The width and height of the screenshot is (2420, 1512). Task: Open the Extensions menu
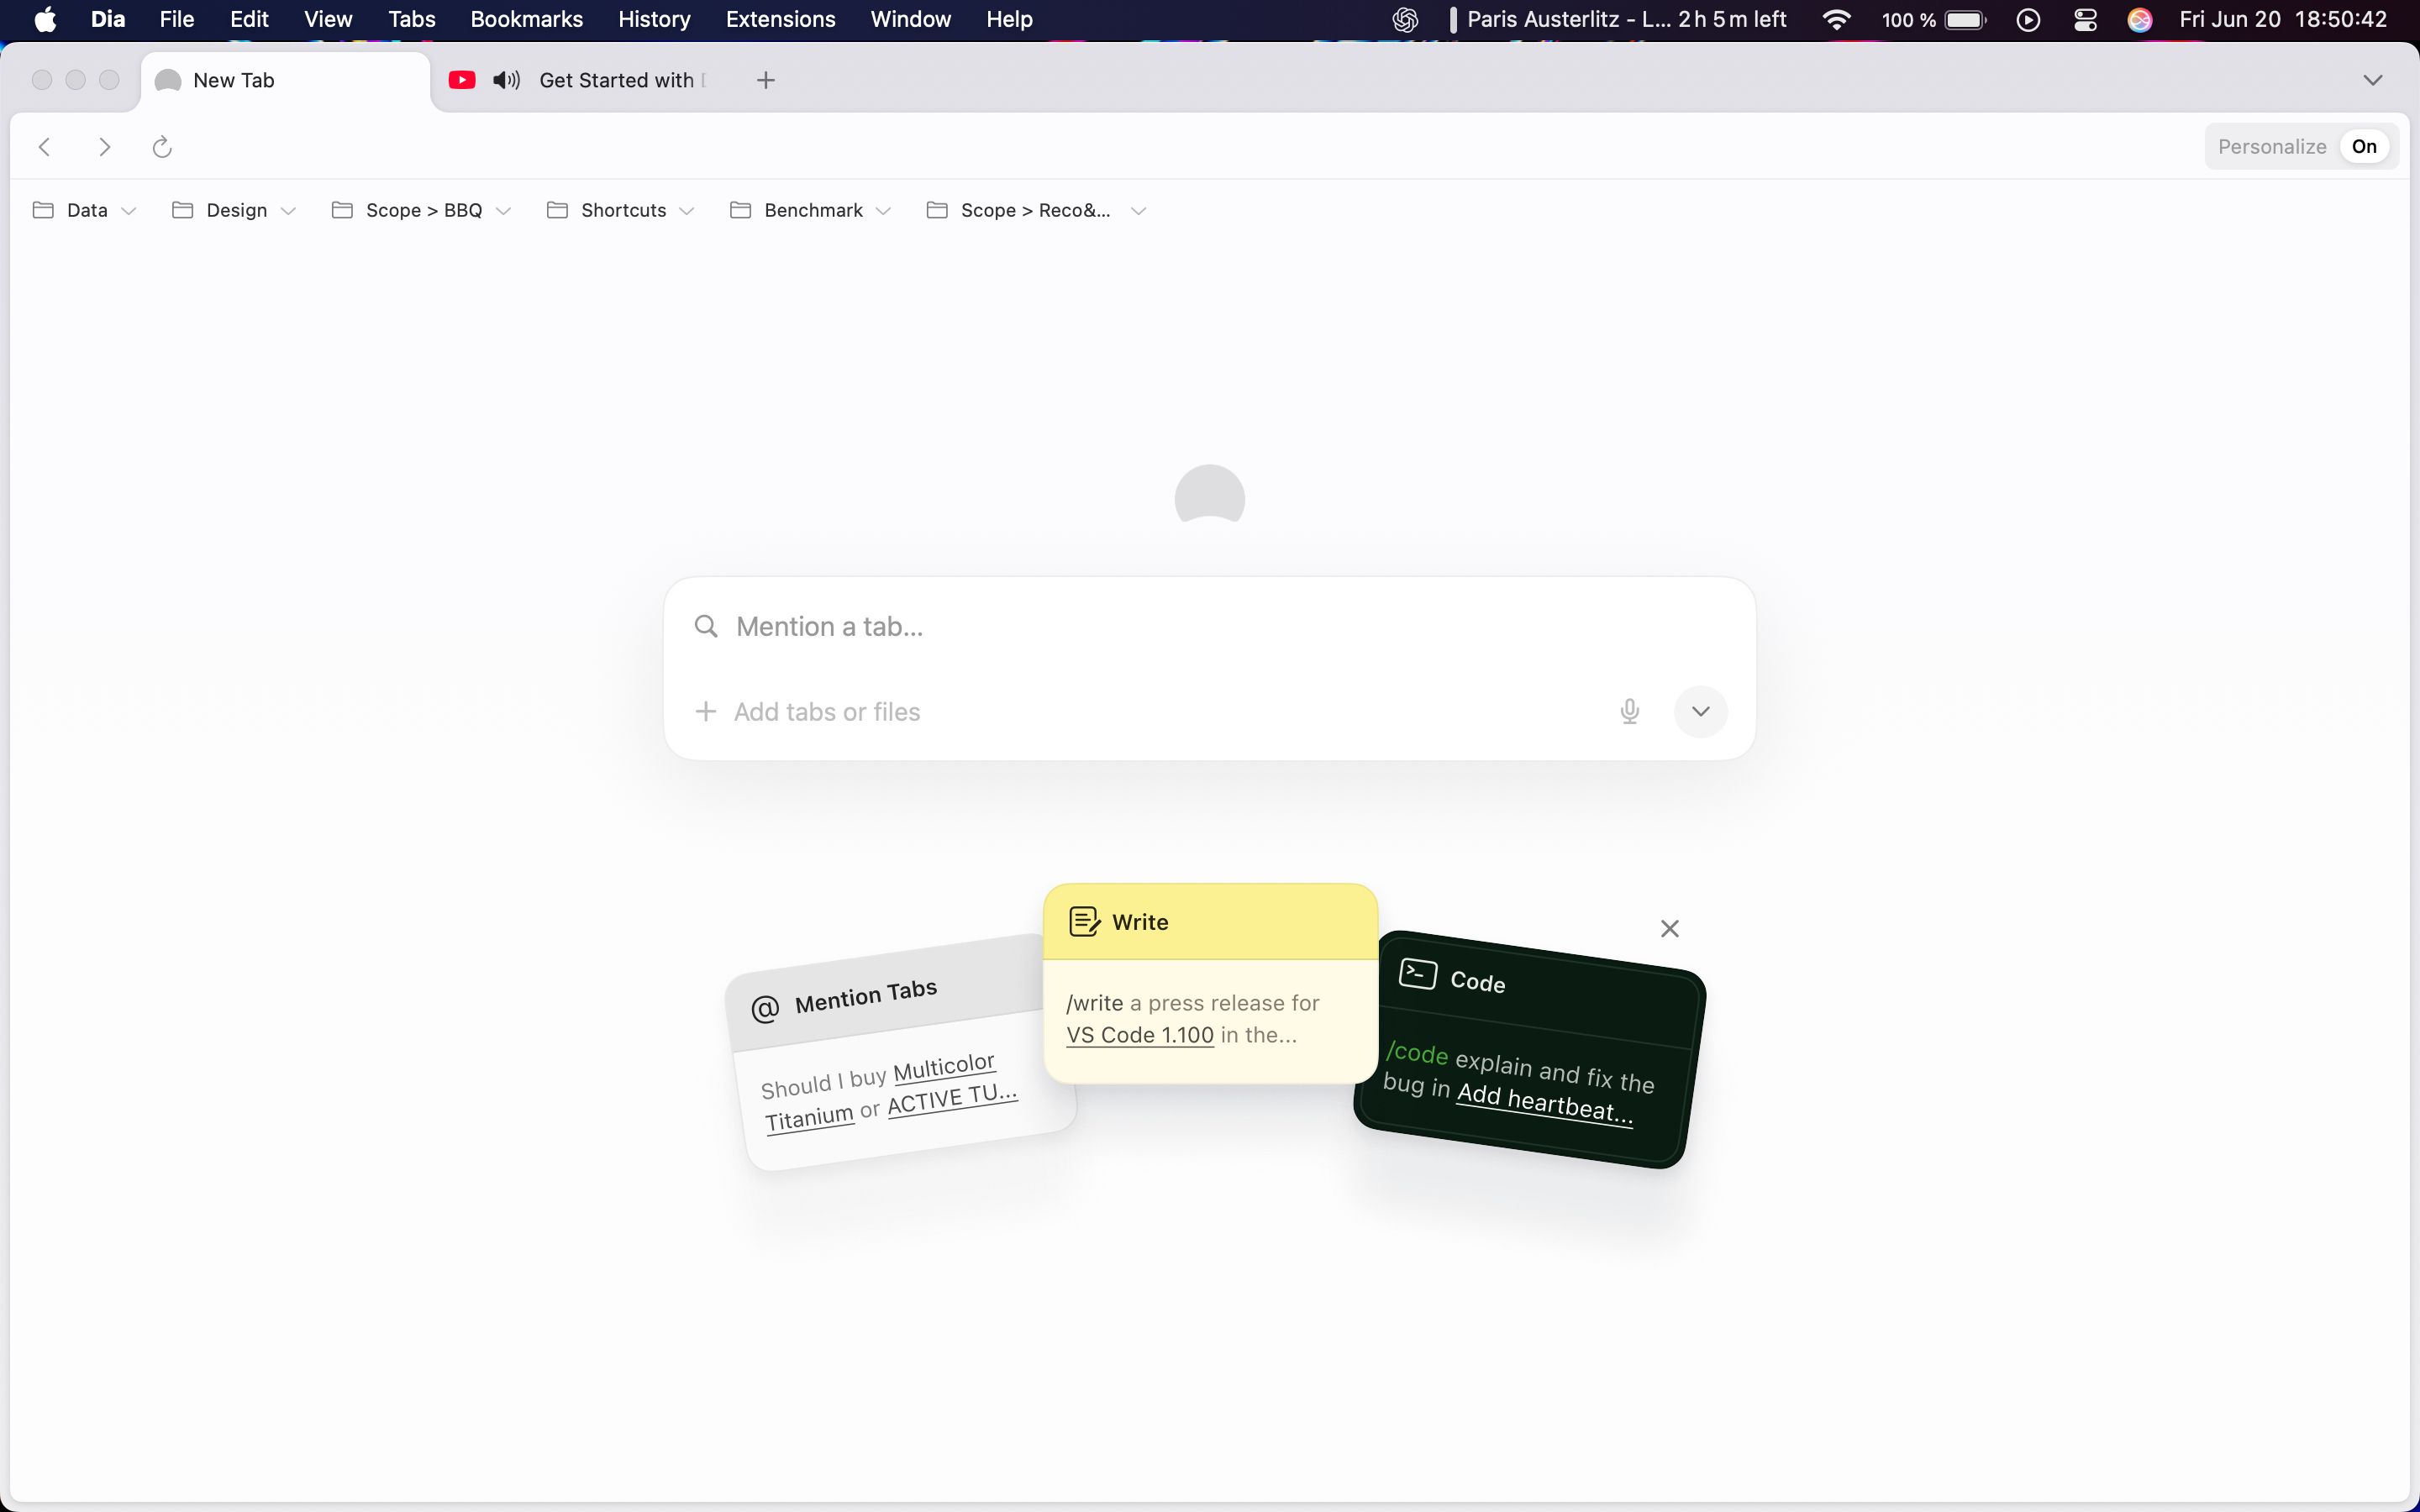click(x=781, y=20)
